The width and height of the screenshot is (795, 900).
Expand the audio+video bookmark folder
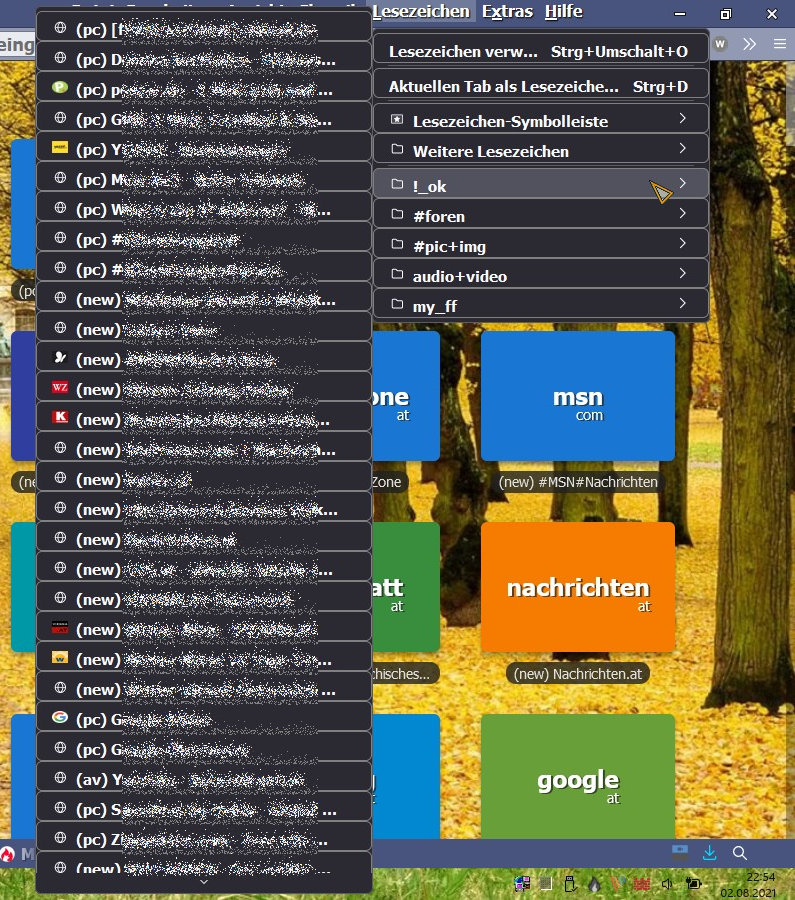[x=540, y=276]
